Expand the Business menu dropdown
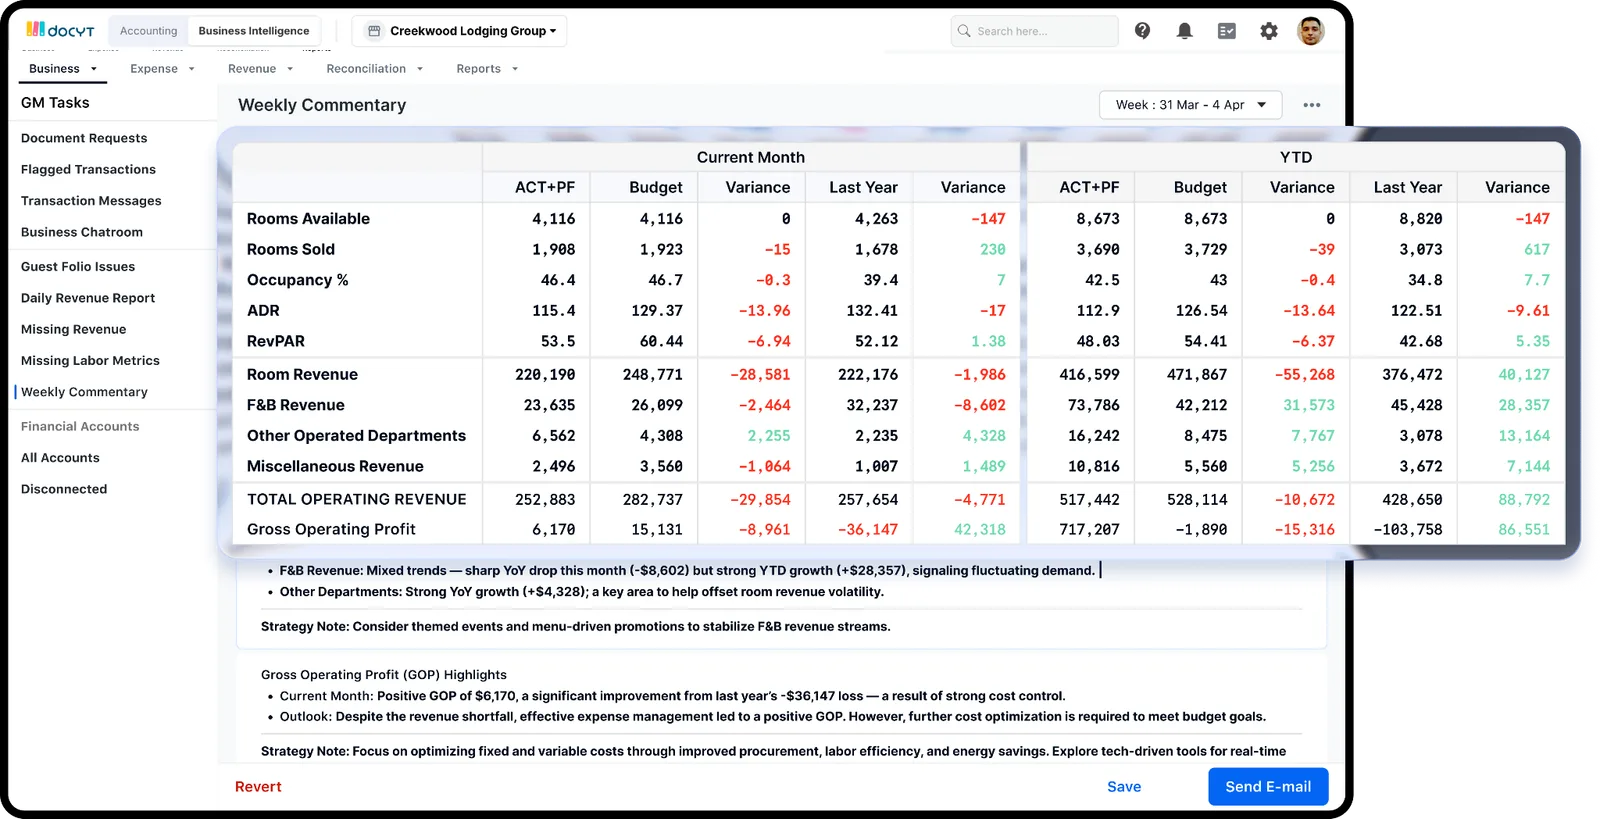Image resolution: width=1600 pixels, height=819 pixels. [63, 69]
